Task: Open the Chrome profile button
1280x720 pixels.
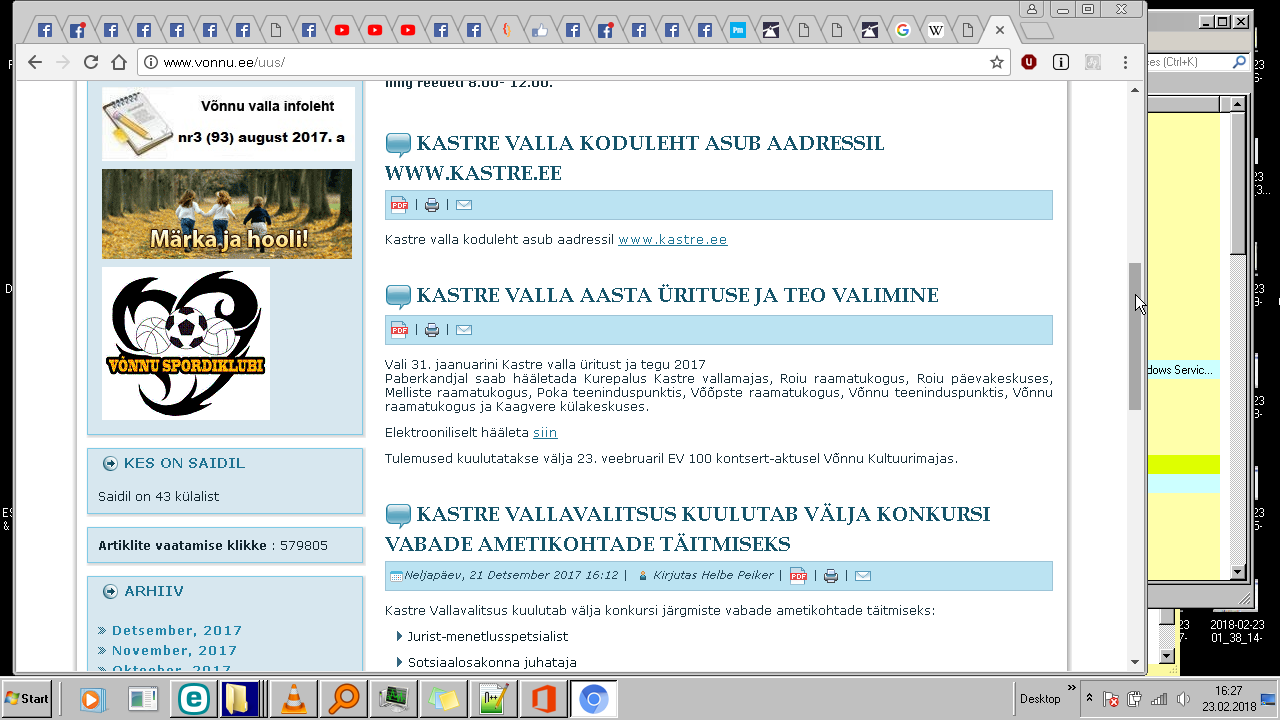Action: point(1030,9)
